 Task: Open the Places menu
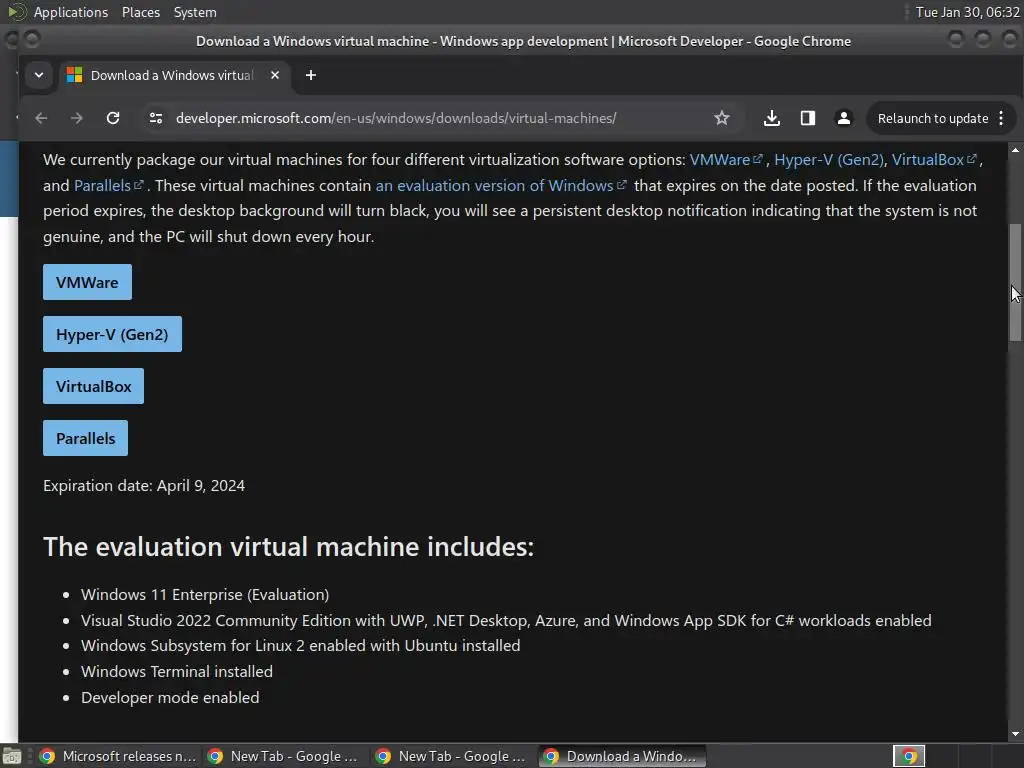tap(140, 12)
